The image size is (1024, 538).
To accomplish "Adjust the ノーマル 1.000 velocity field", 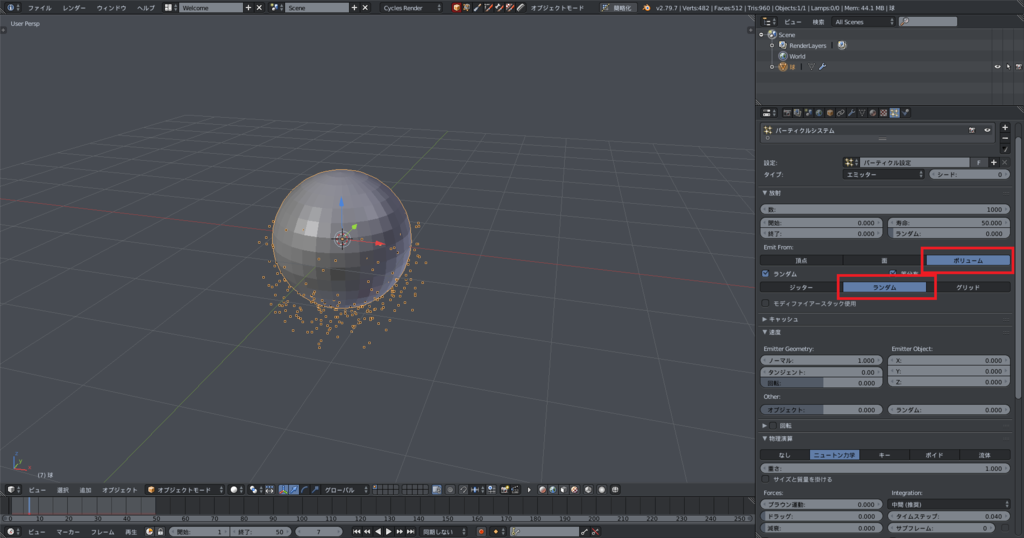I will pyautogui.click(x=822, y=360).
